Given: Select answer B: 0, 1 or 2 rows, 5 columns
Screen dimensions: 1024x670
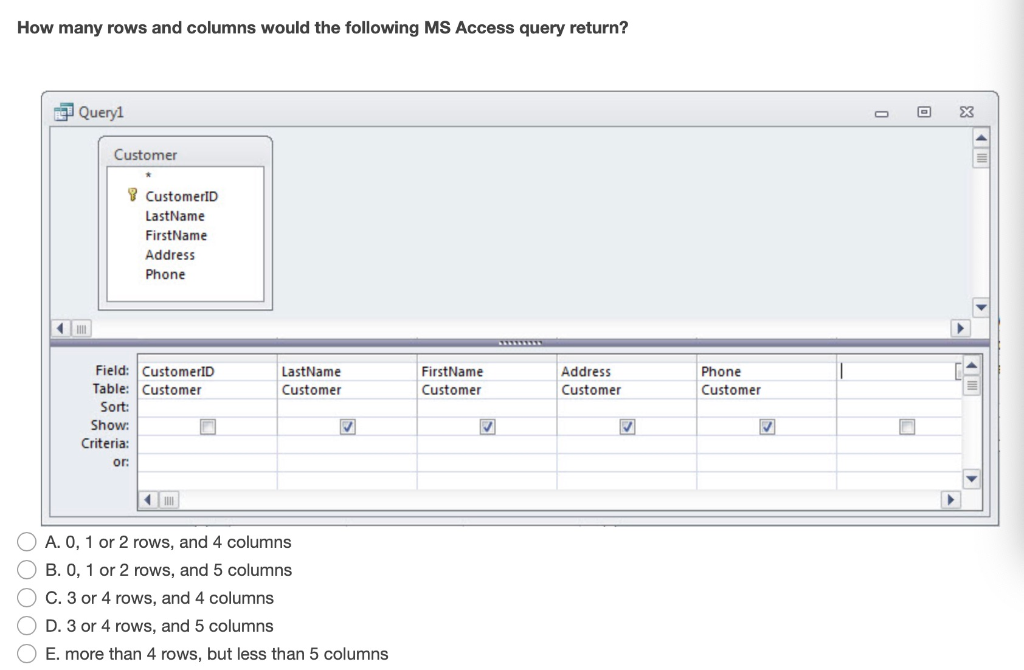Looking at the screenshot, I should (x=26, y=570).
